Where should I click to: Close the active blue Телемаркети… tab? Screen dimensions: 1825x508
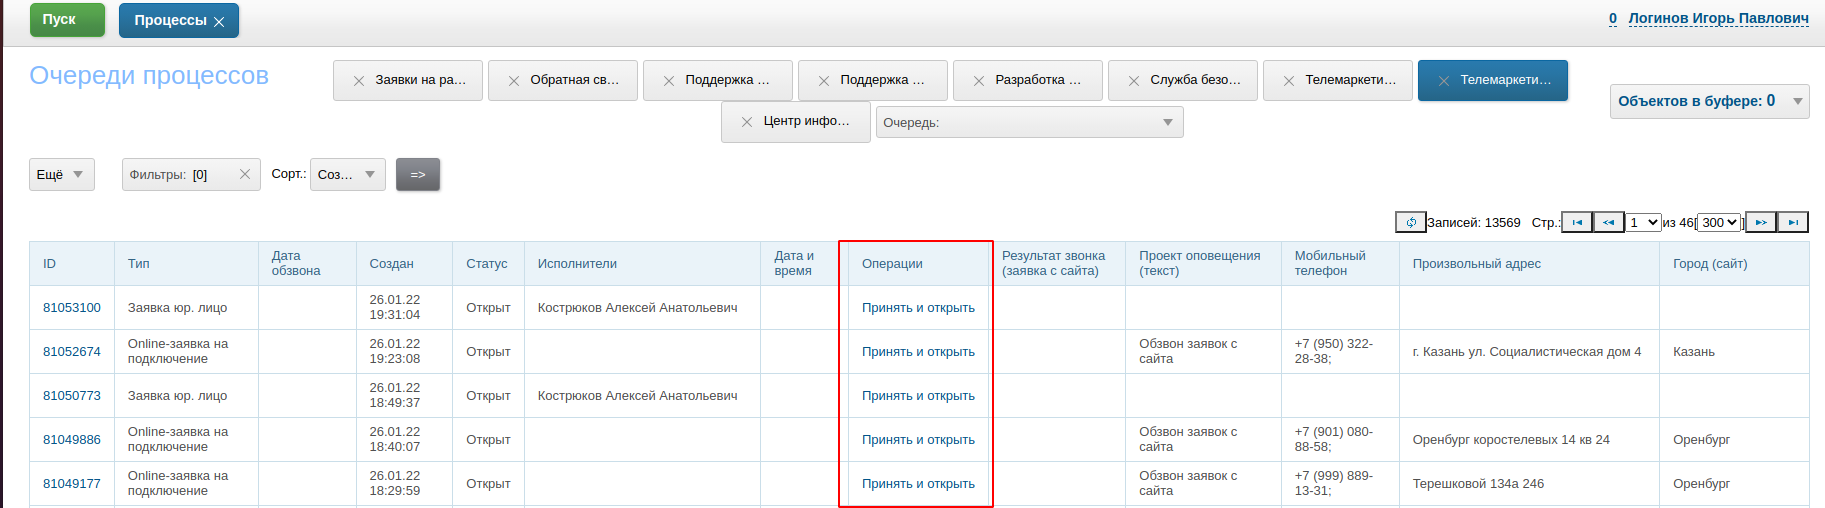[x=1444, y=81]
